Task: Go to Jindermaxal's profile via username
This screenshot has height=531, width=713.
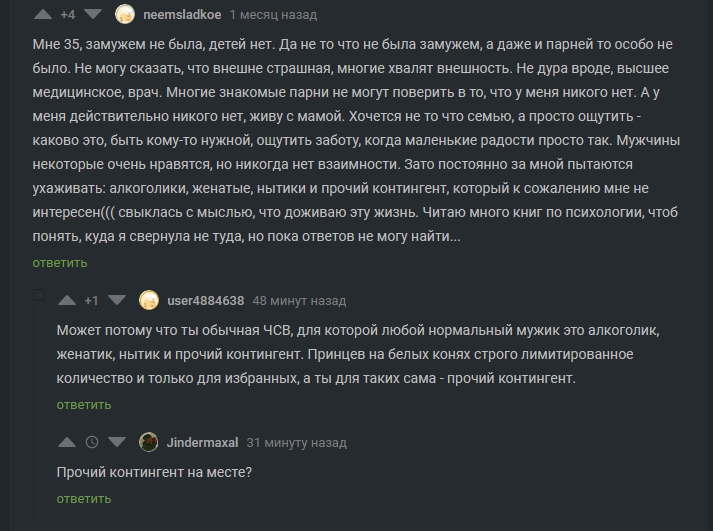Action: click(202, 442)
